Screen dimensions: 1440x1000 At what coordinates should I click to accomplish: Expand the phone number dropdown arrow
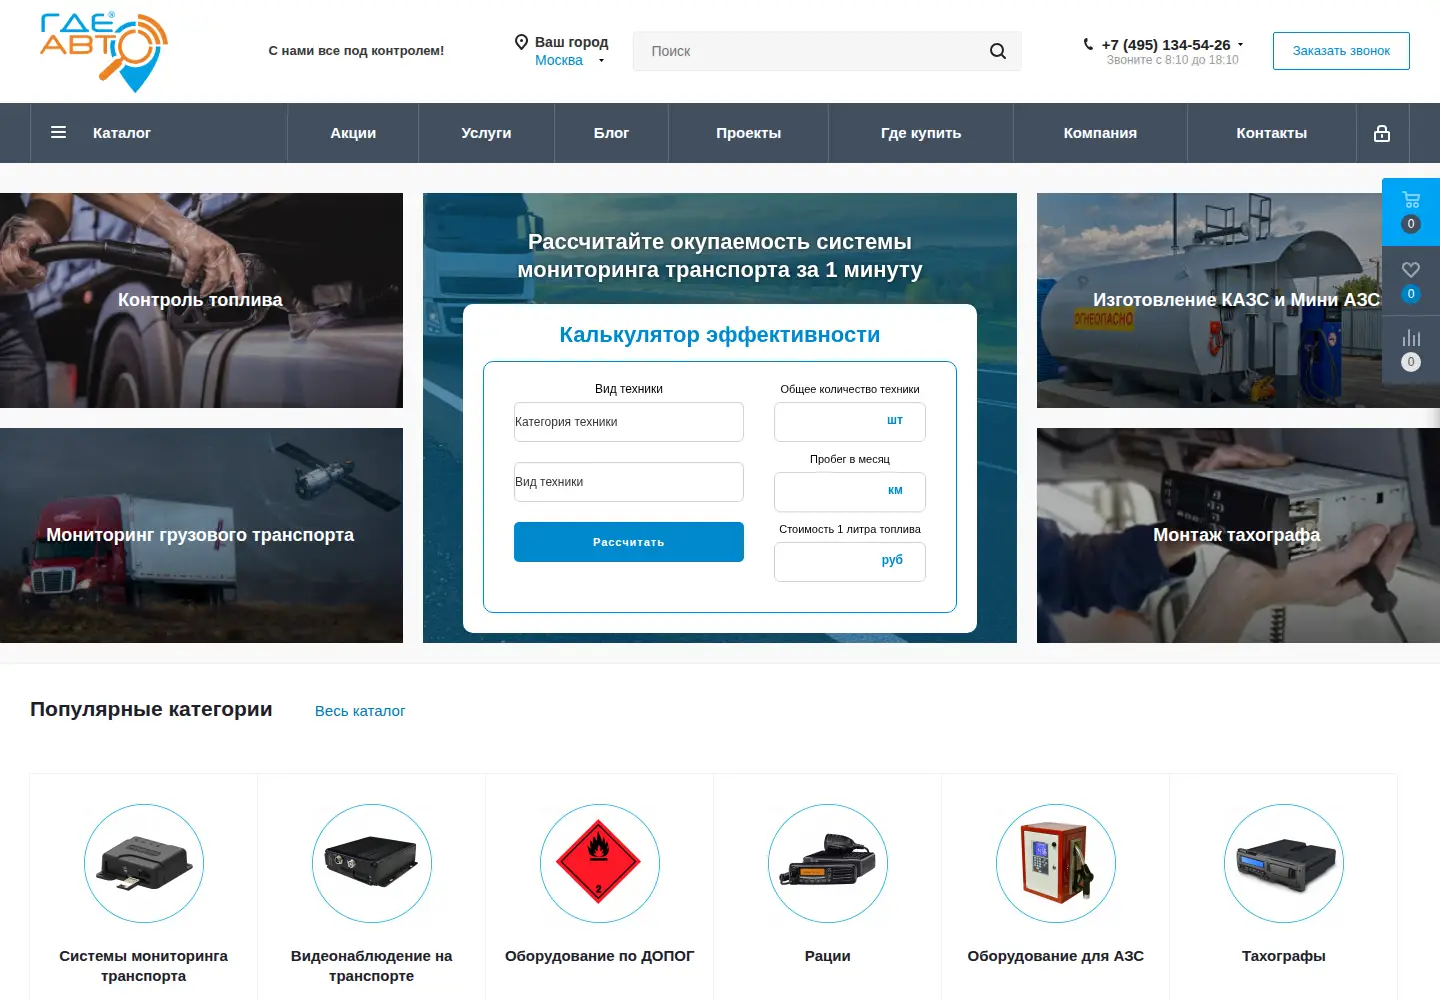coord(1241,45)
